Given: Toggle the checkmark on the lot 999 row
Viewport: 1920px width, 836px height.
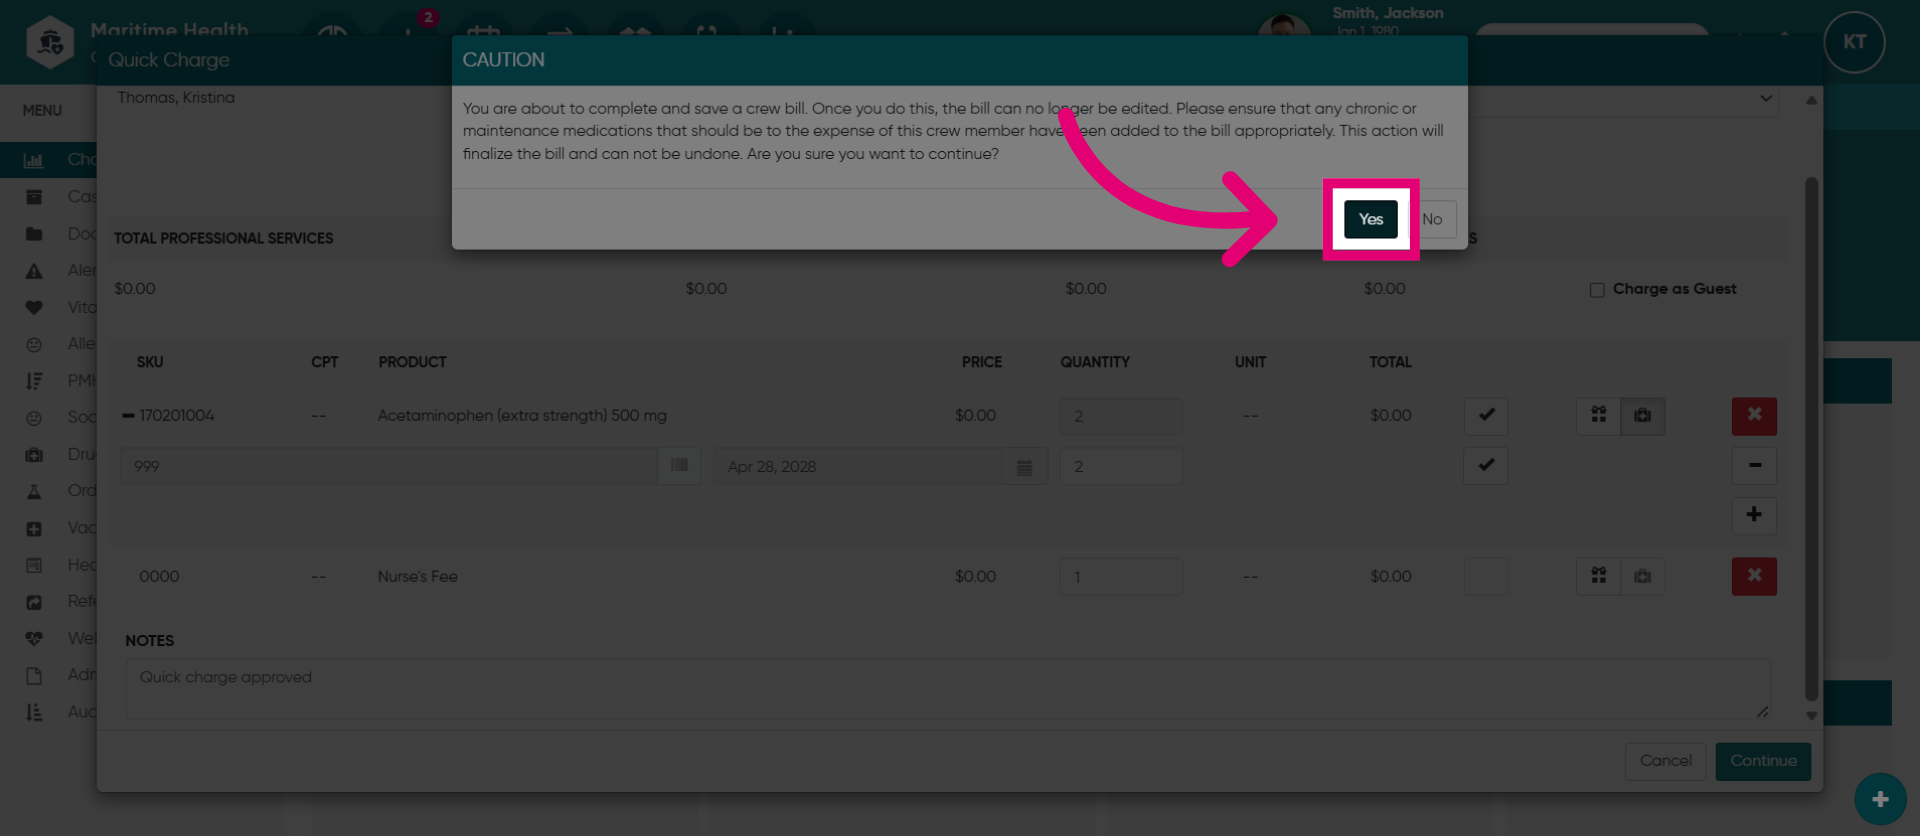Looking at the screenshot, I should click(1486, 465).
